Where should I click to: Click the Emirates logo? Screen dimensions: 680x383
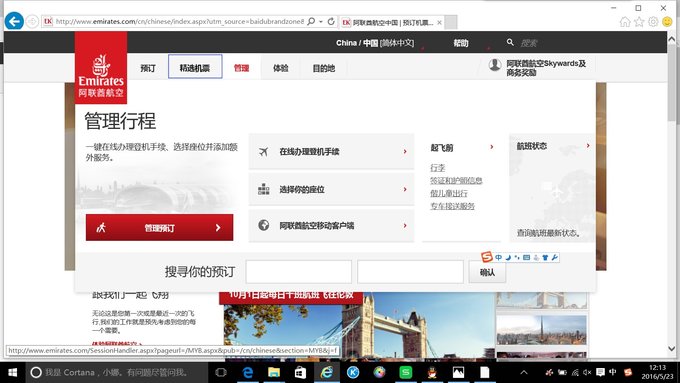coord(101,68)
